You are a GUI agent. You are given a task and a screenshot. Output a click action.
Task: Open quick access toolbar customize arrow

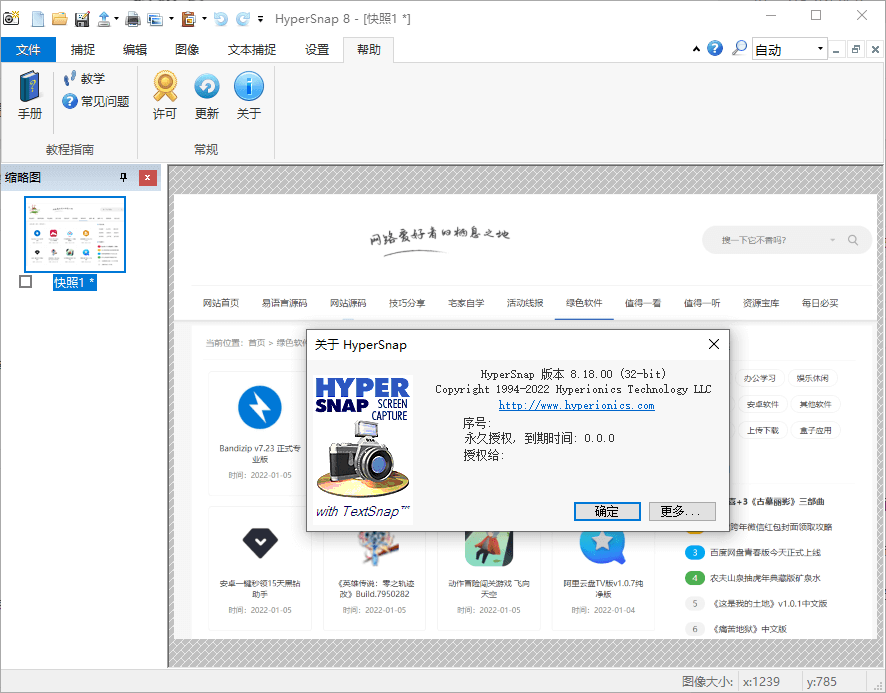click(x=260, y=19)
